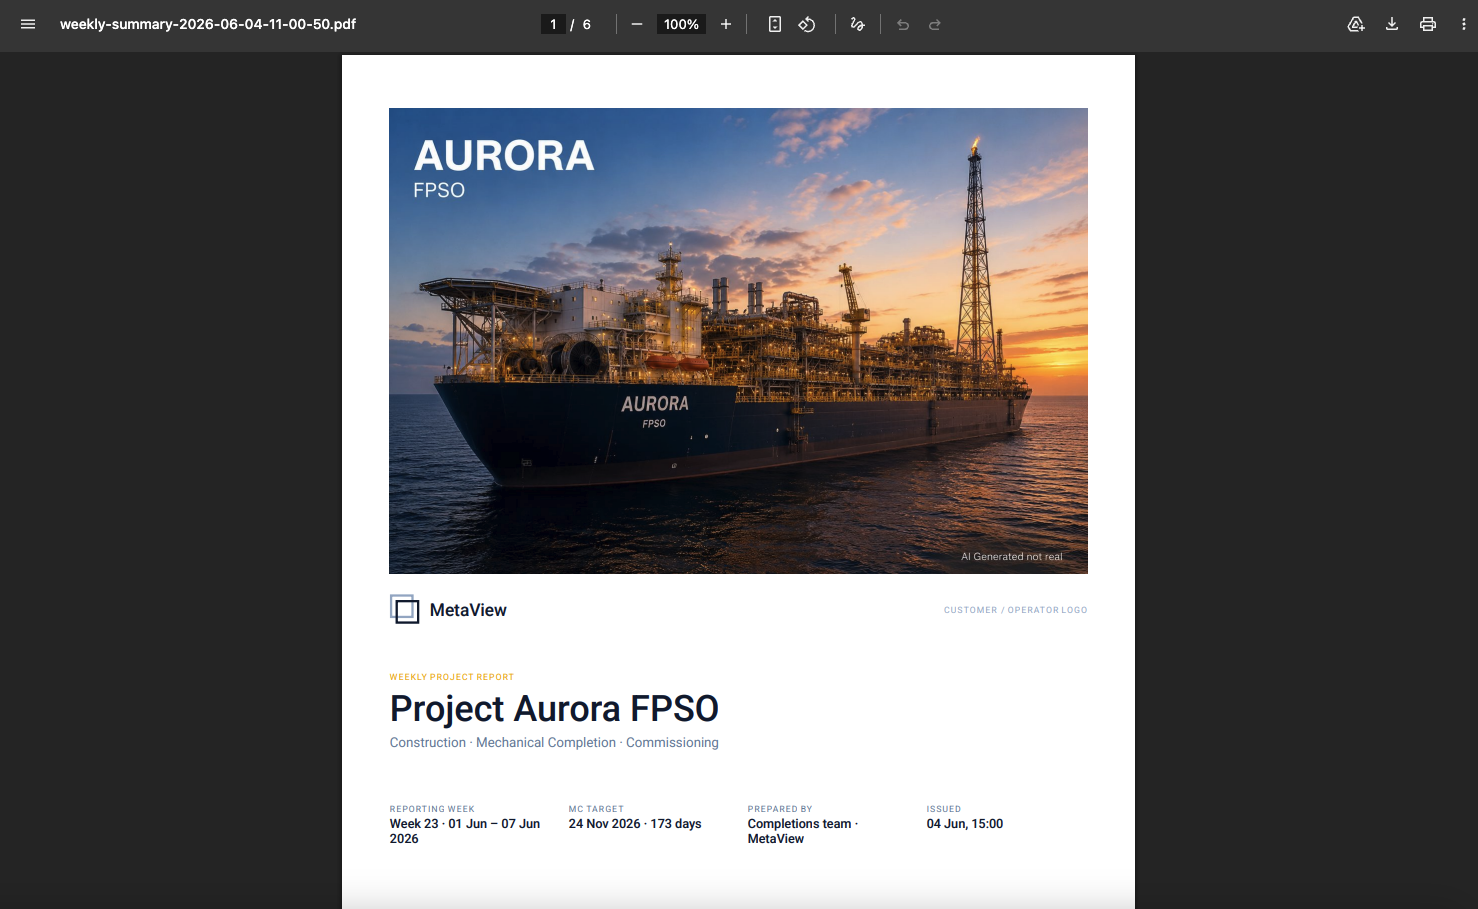Click the Completions team · MetaView value
Screen dimensions: 1478x909
click(803, 831)
